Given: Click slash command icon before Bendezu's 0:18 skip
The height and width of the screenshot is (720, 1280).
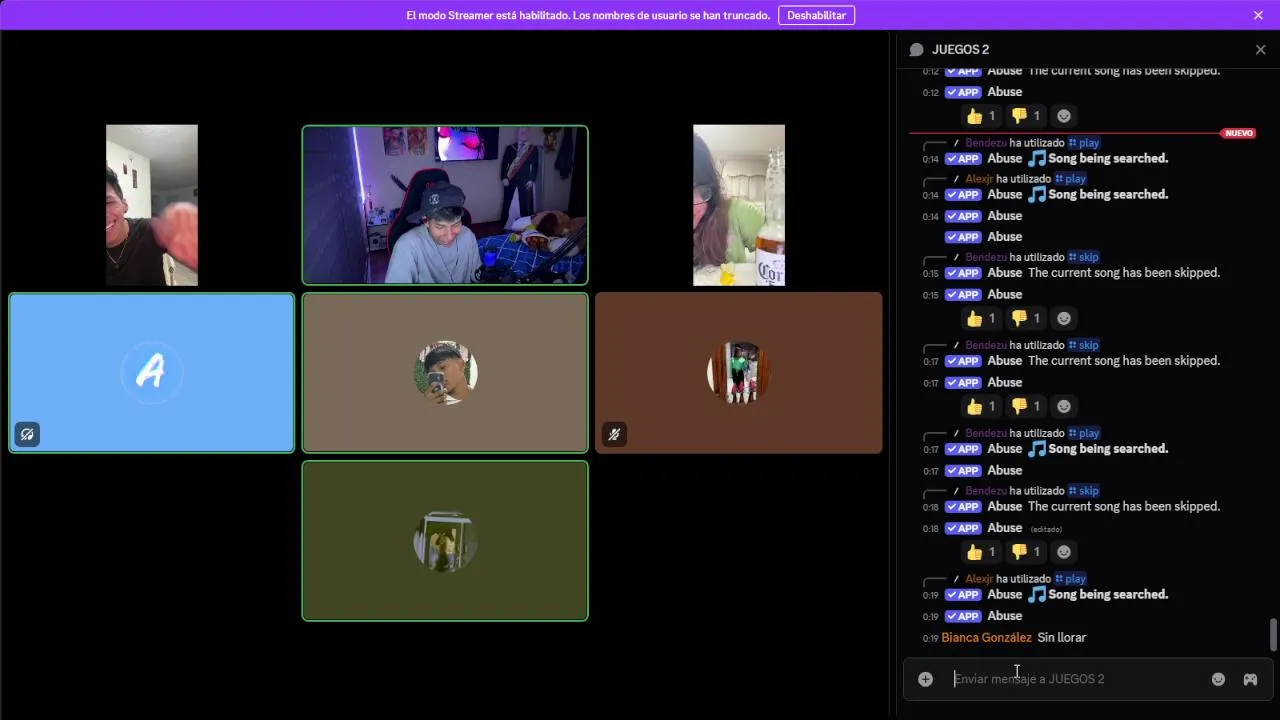Looking at the screenshot, I should click(x=957, y=491).
